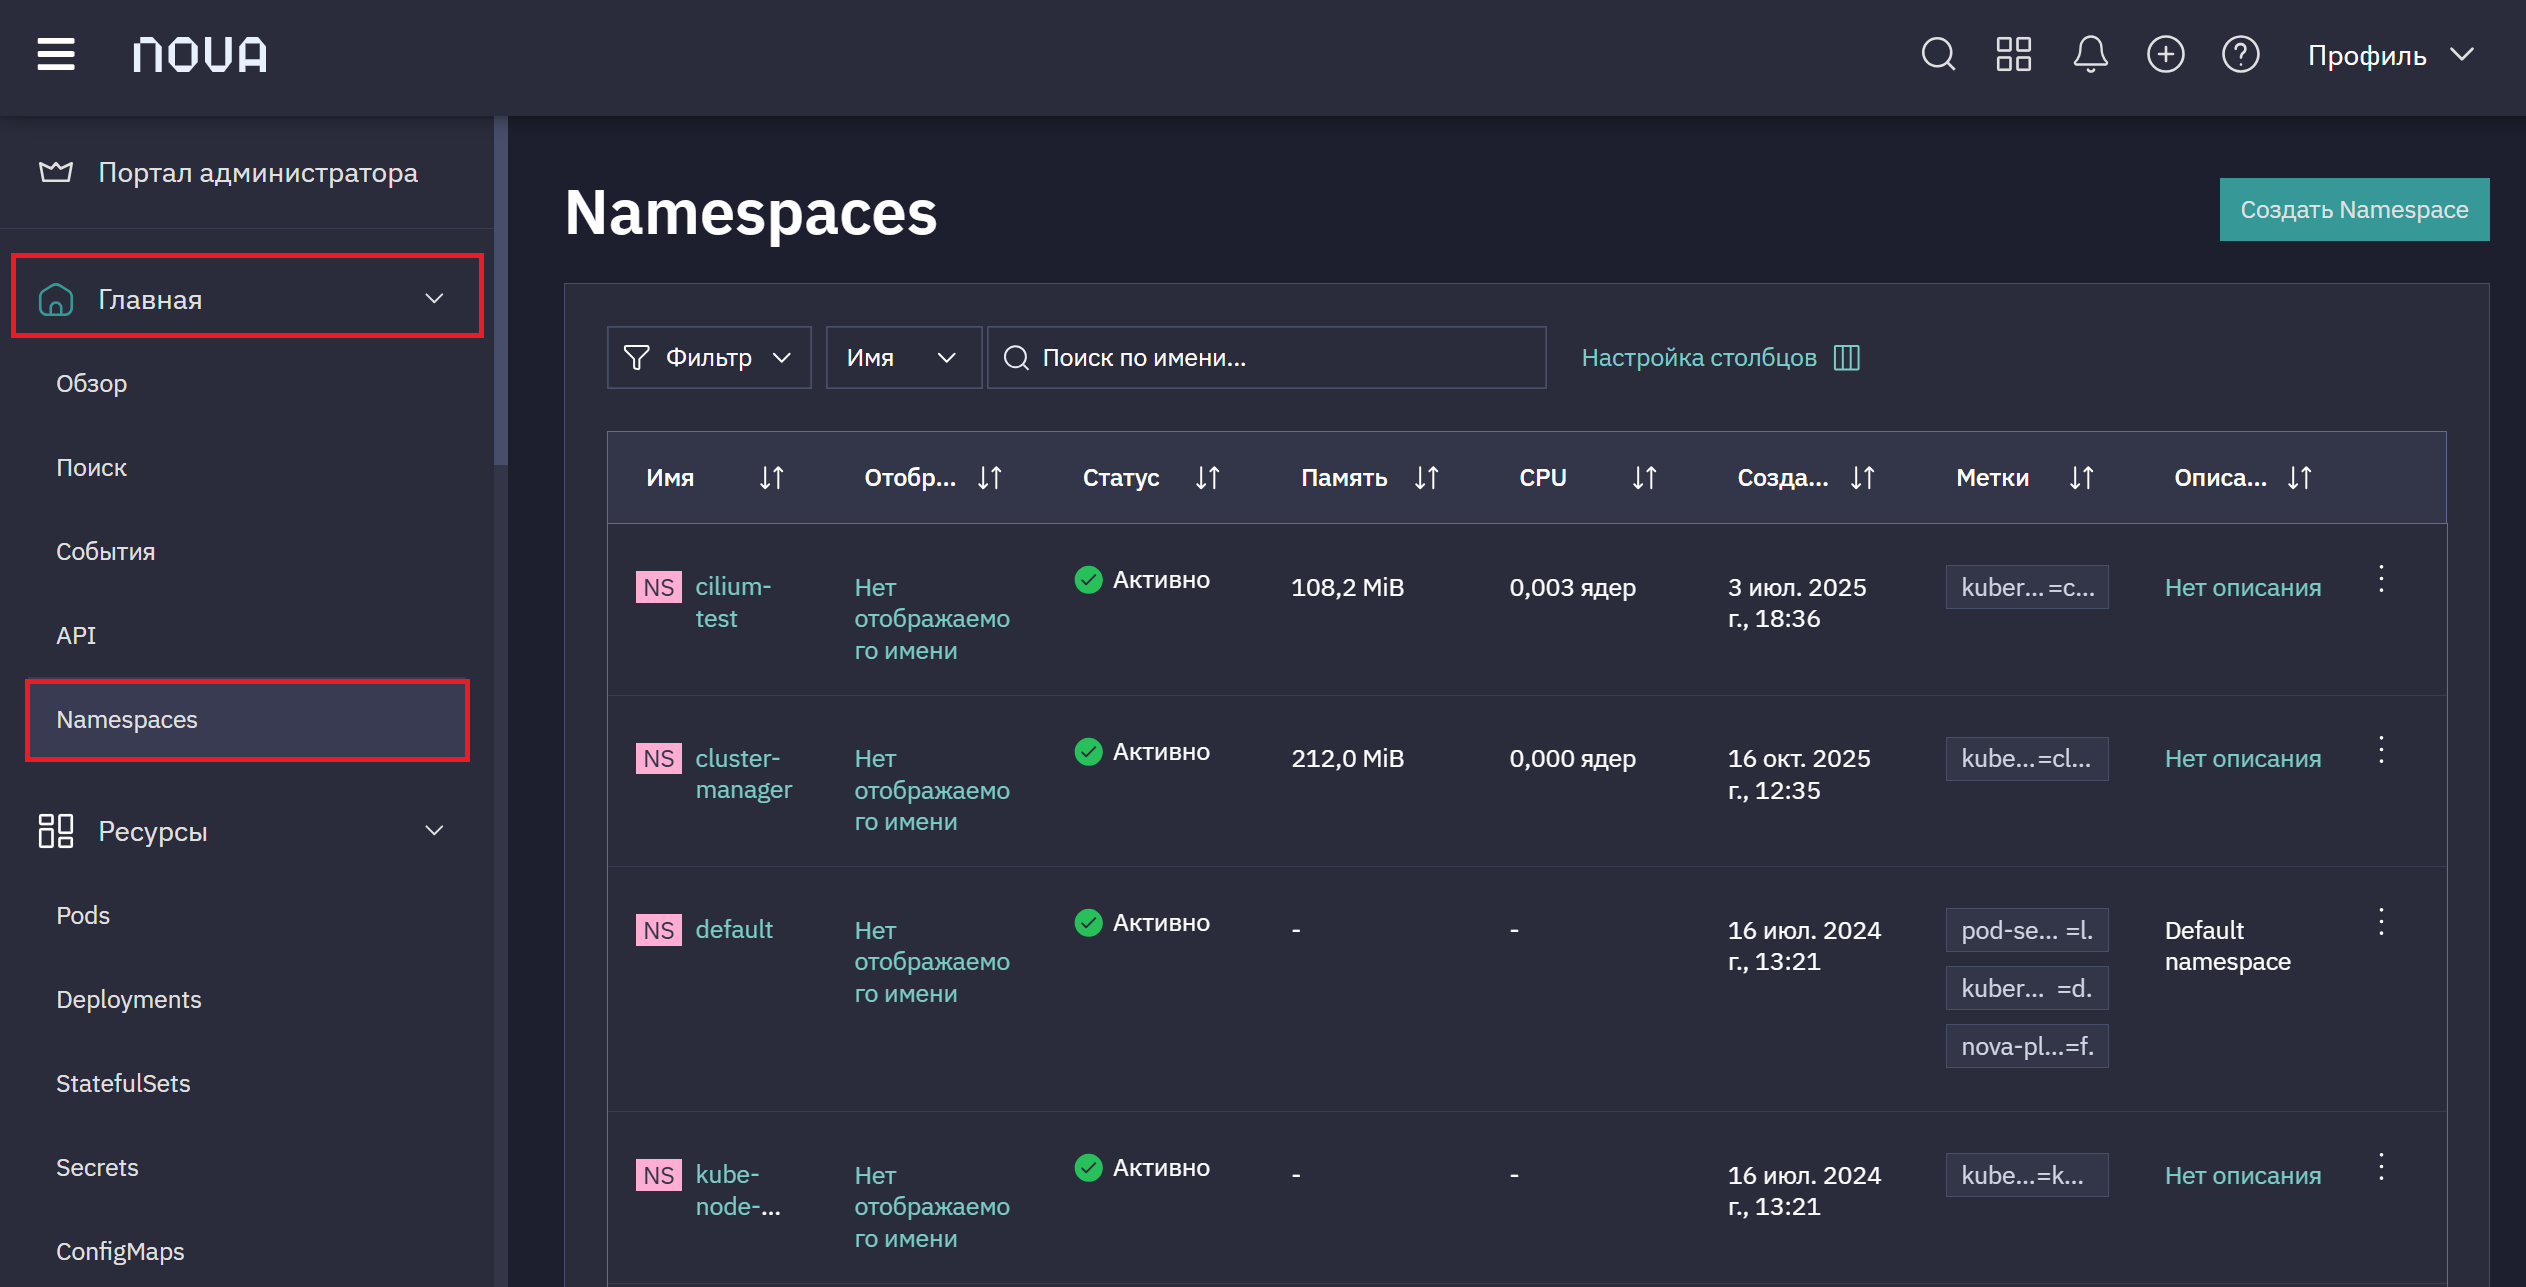Viewport: 2526px width, 1287px height.
Task: Open the Фильтр dropdown
Action: point(709,358)
